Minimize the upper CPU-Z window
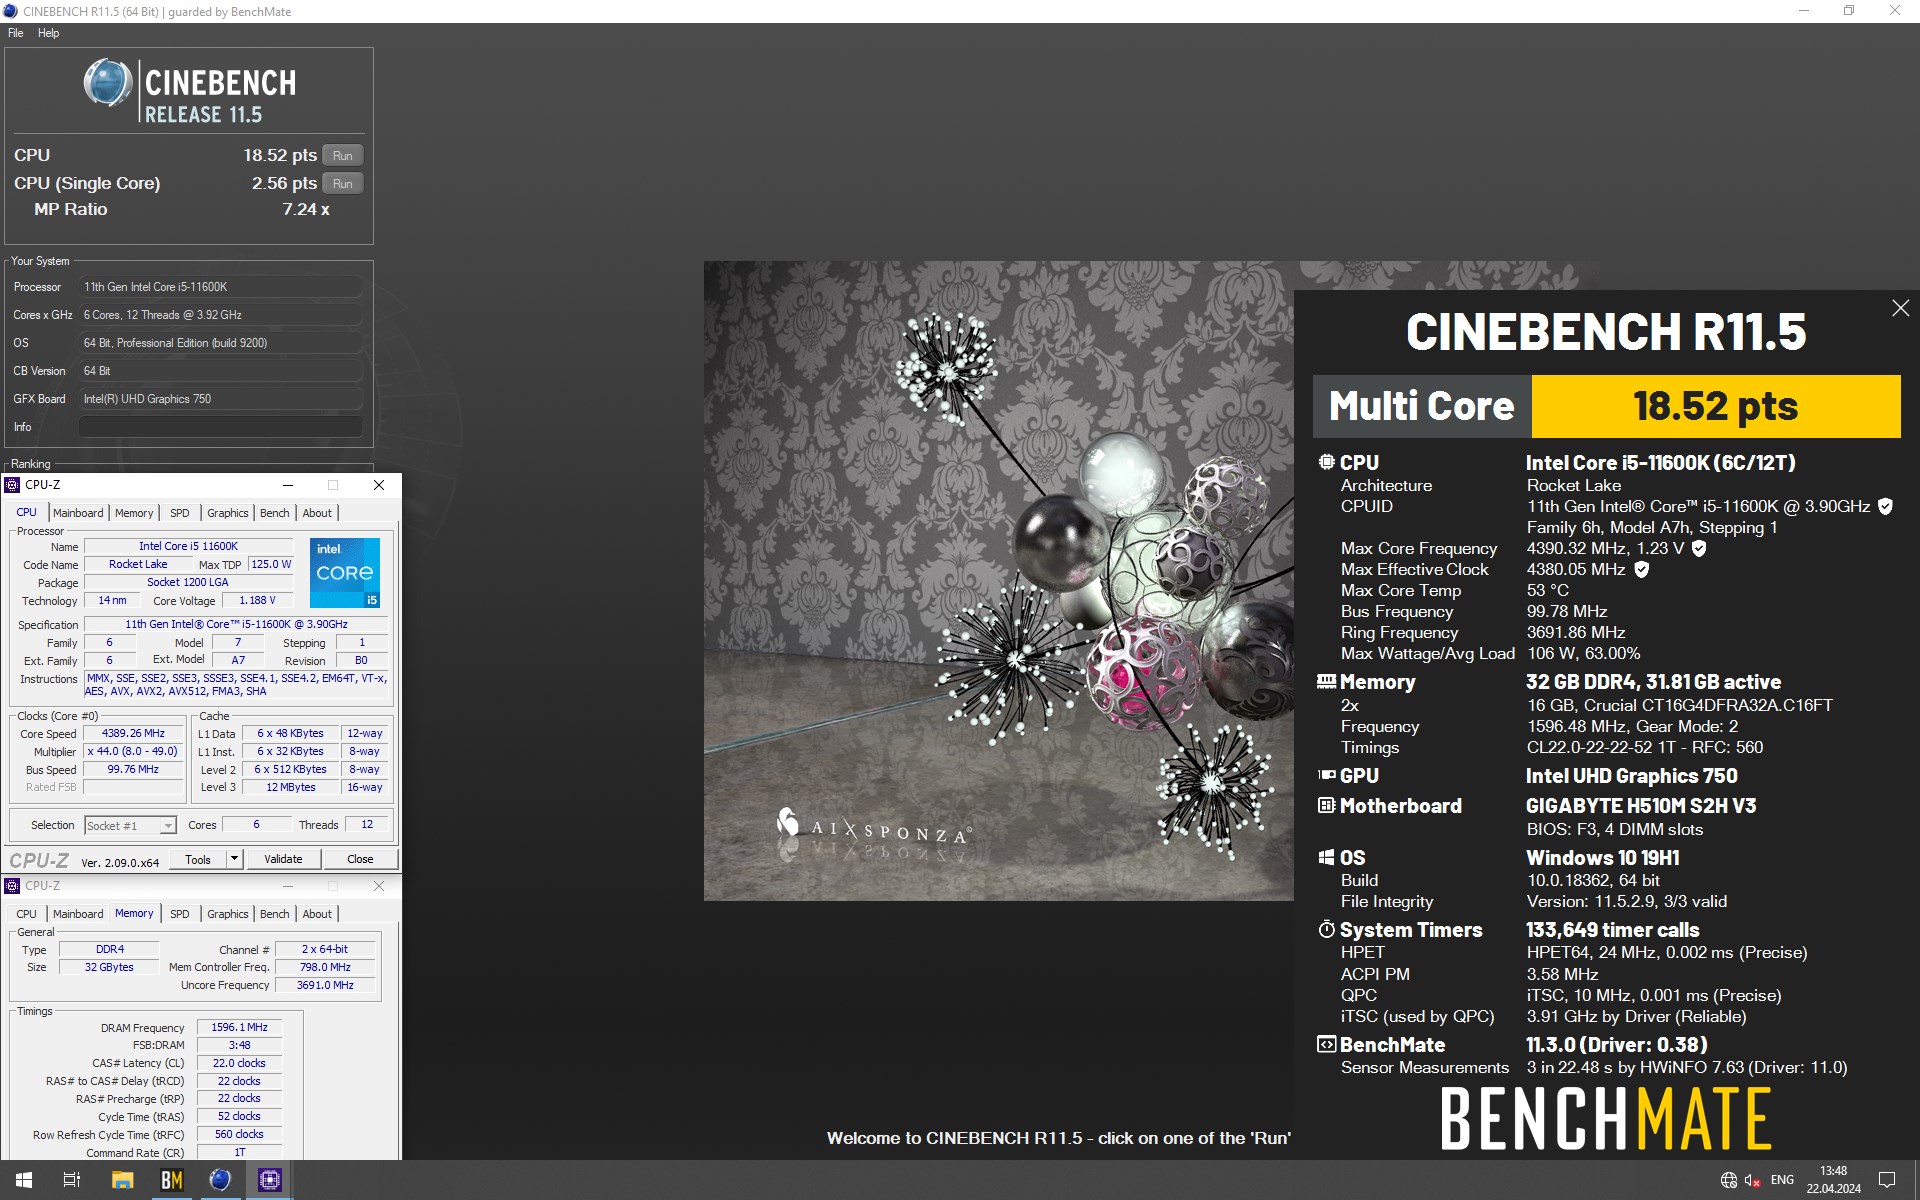1920x1200 pixels. [288, 485]
